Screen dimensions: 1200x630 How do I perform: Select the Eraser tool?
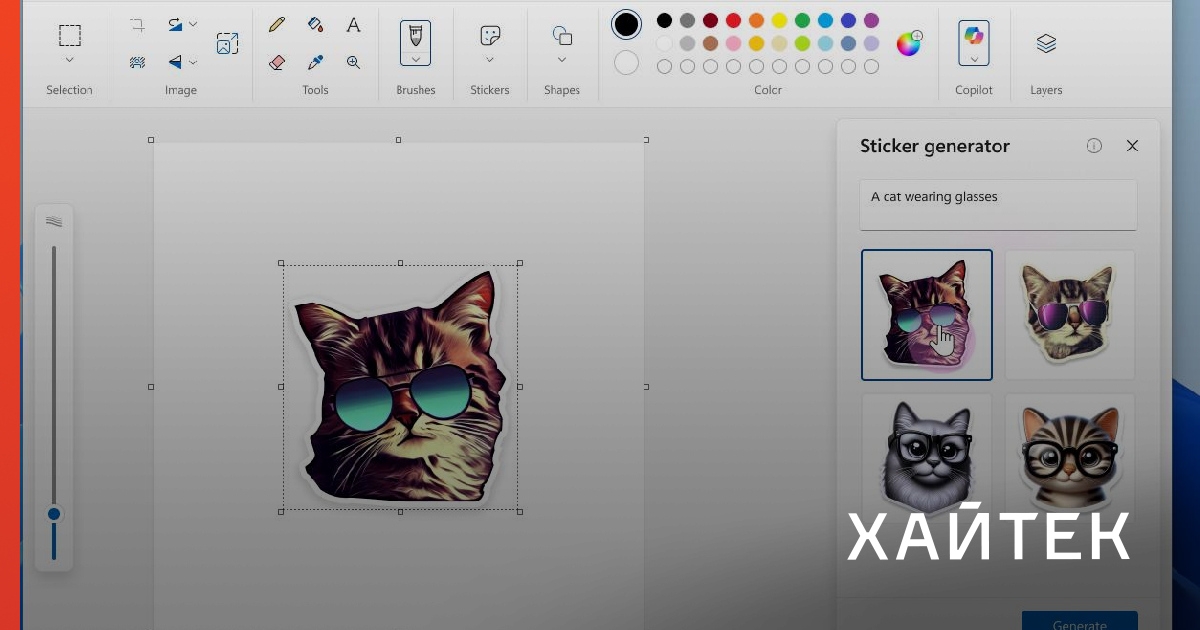(277, 62)
